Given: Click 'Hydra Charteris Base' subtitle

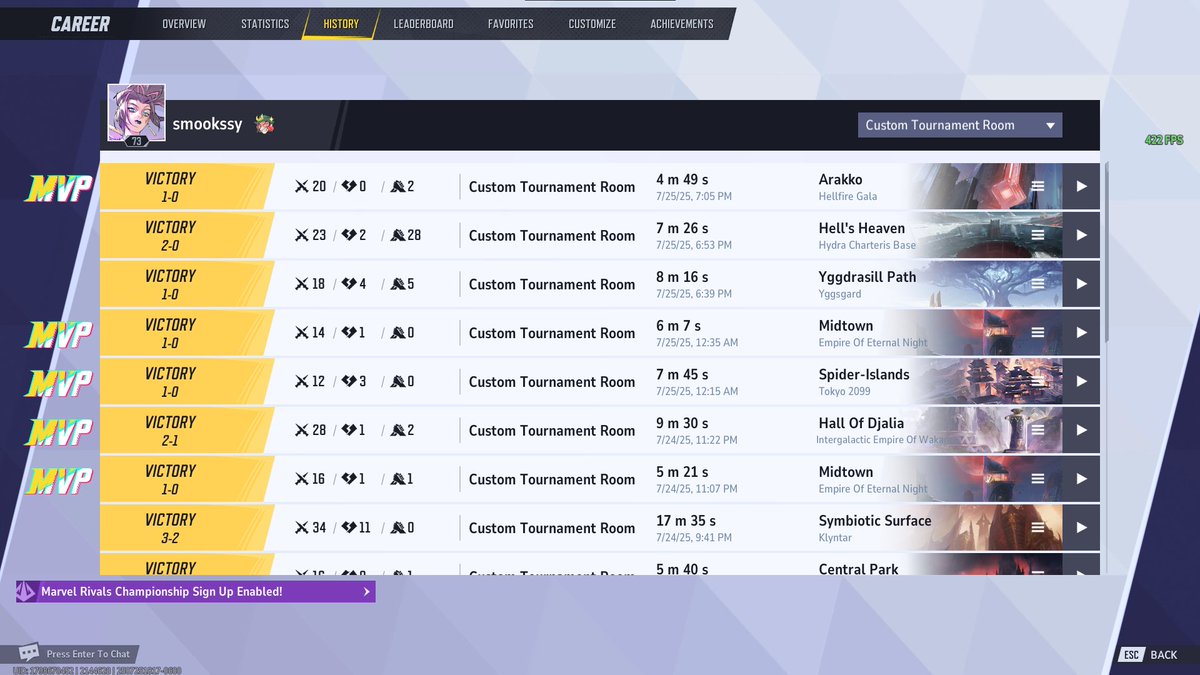Looking at the screenshot, I should pos(867,245).
